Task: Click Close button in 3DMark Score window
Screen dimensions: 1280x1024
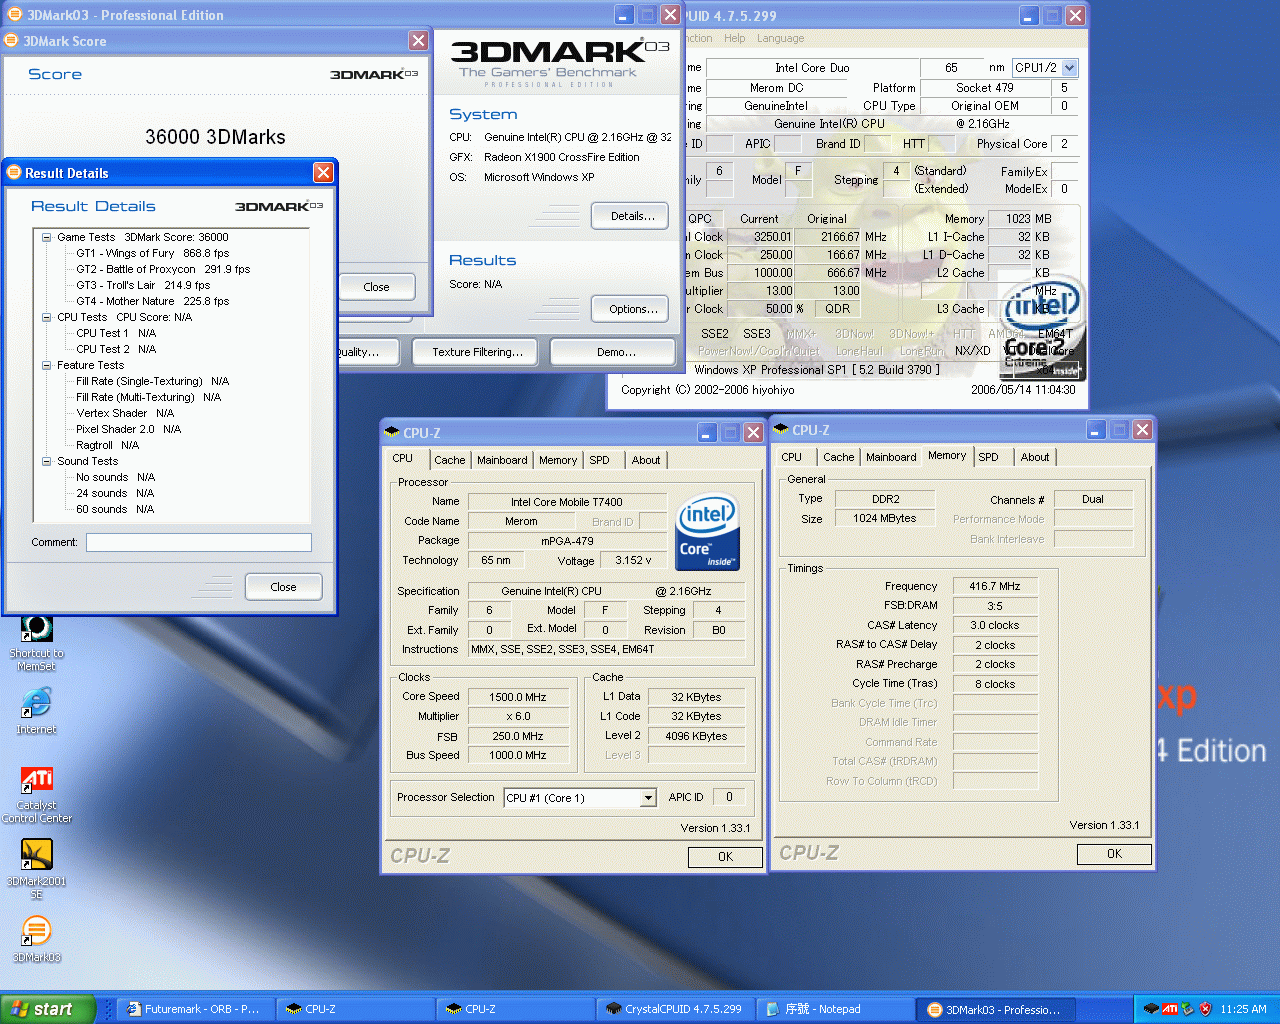Action: 377,287
